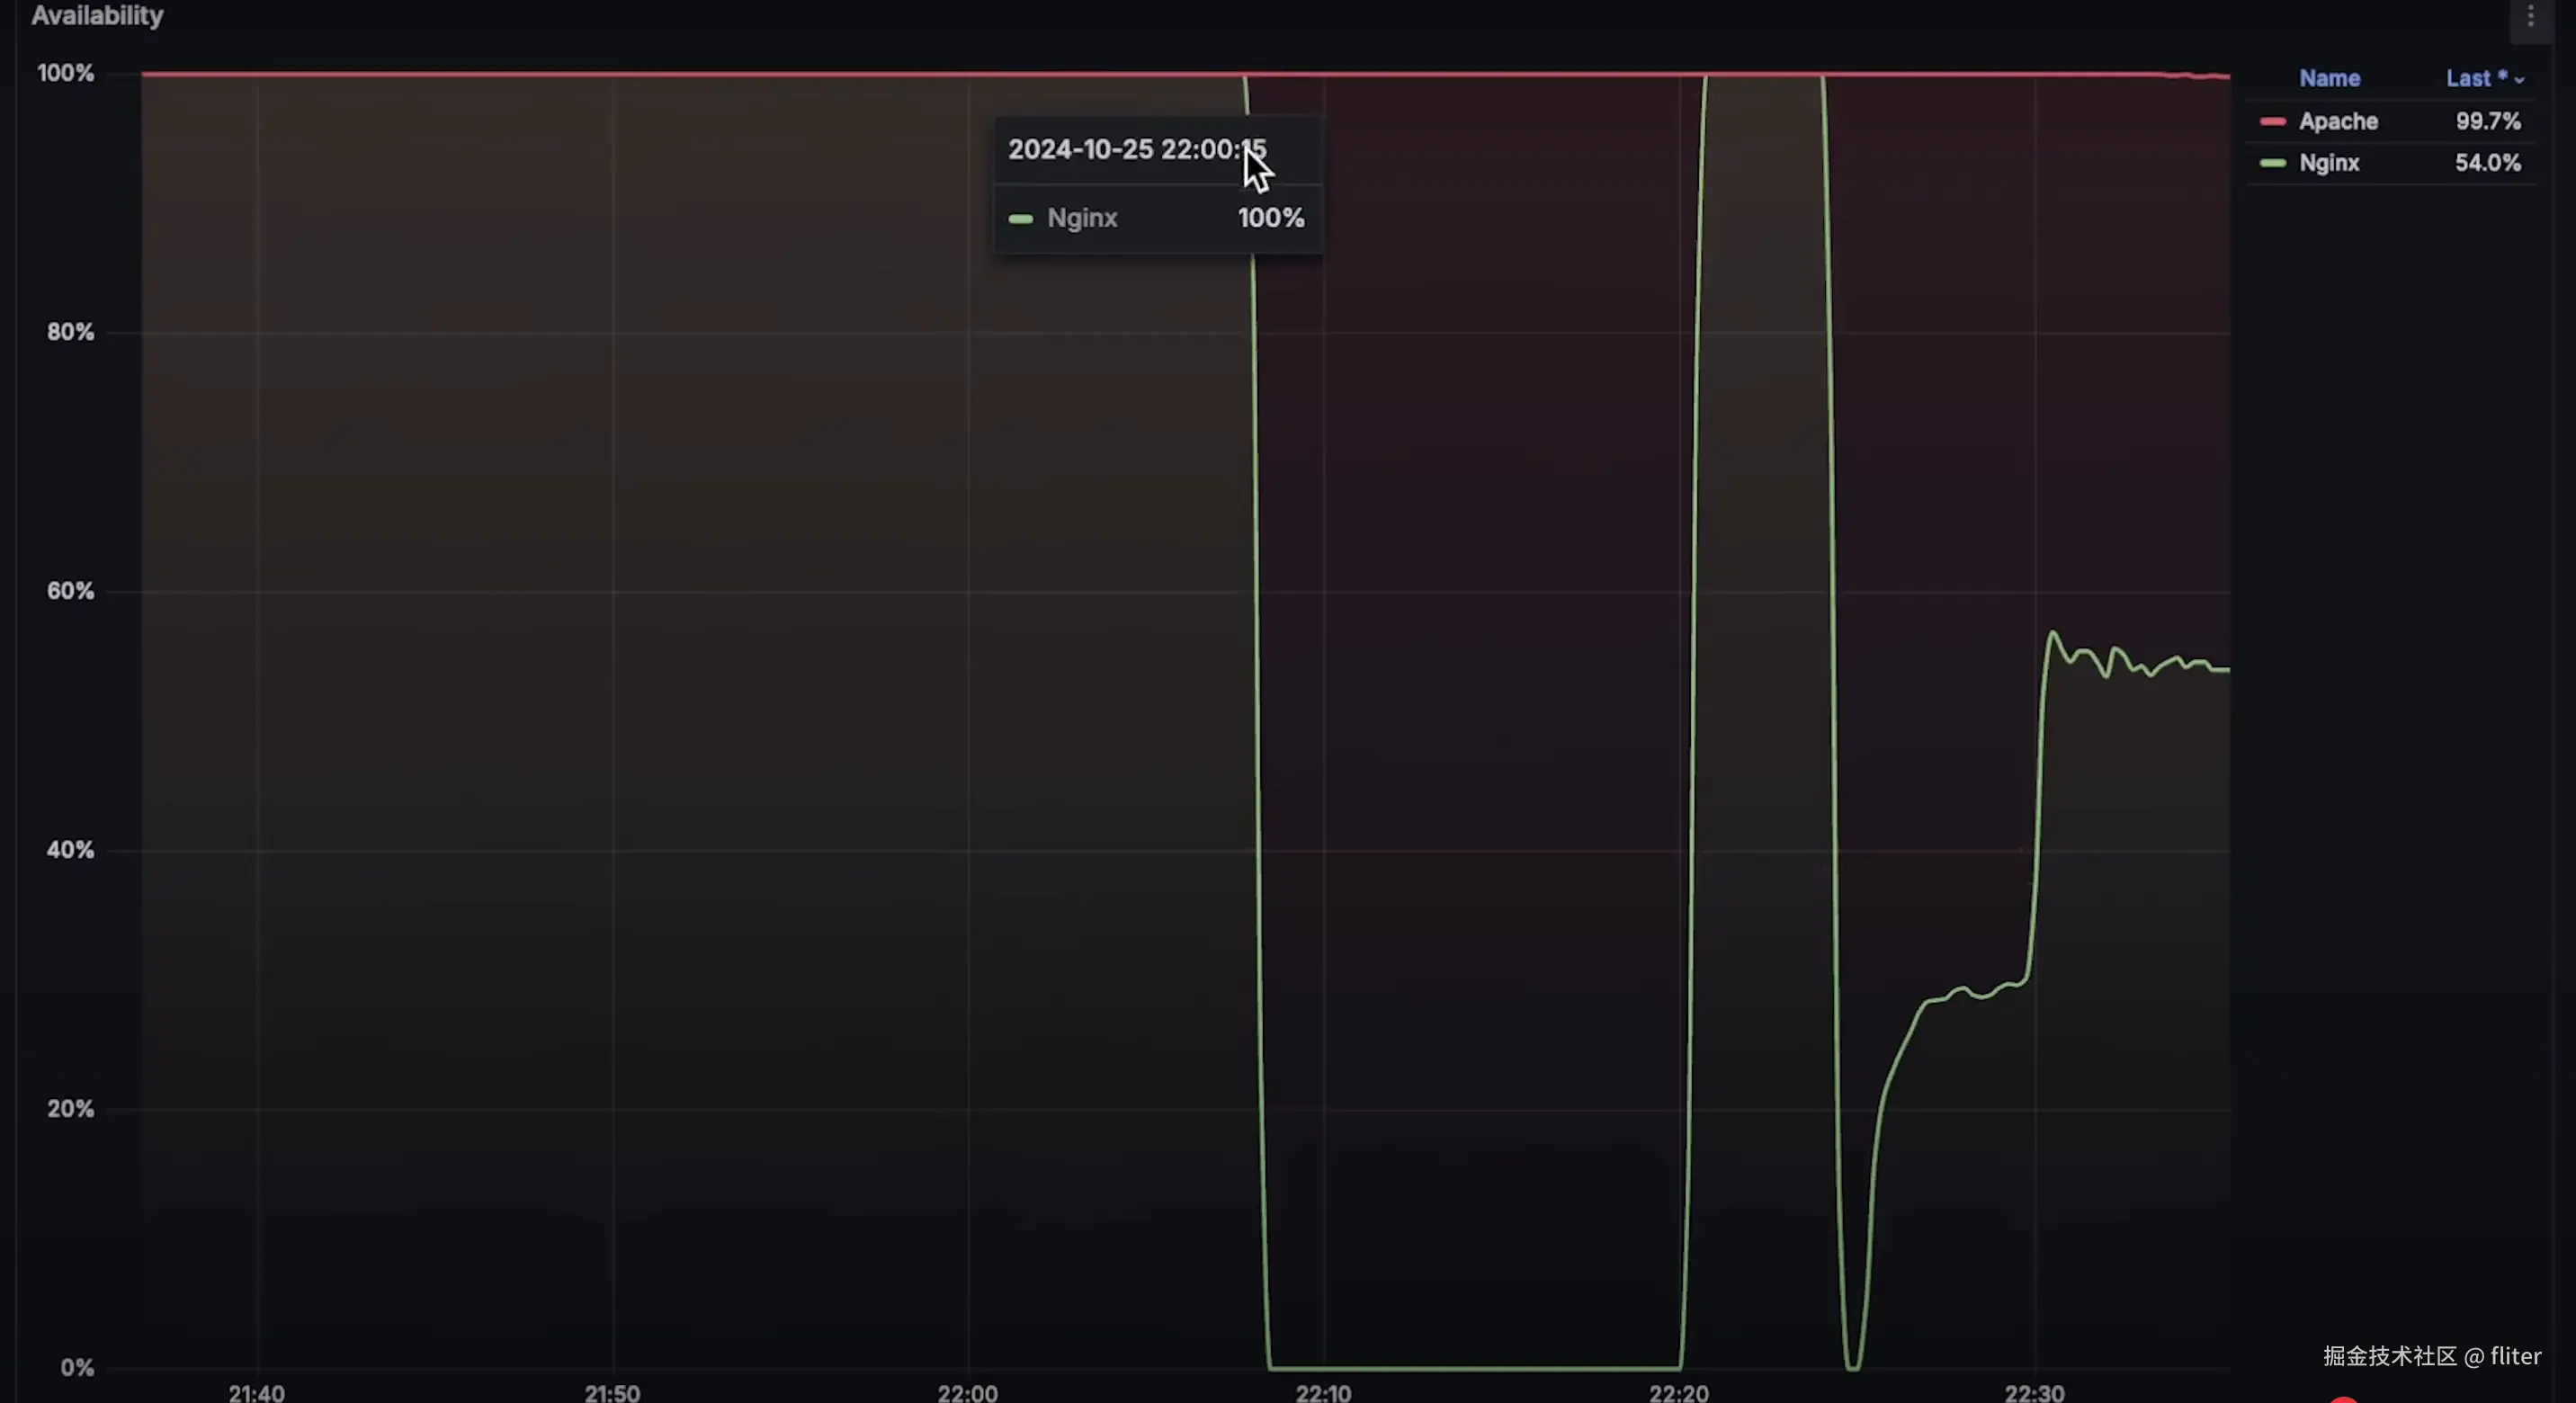
Task: Click the Apache red series color indicator
Action: tap(2272, 122)
